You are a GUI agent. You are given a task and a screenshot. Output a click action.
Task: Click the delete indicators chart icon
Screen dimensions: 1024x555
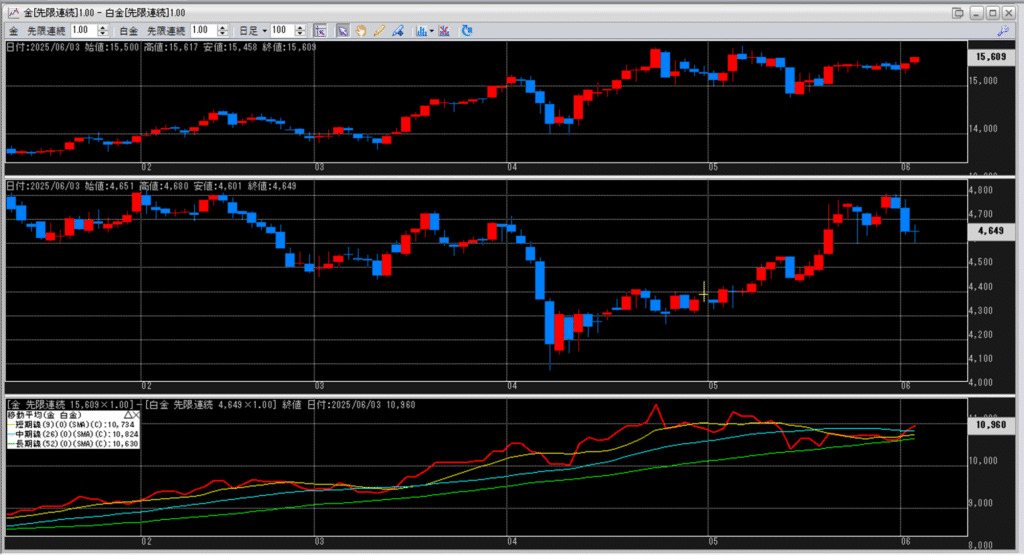tap(443, 31)
